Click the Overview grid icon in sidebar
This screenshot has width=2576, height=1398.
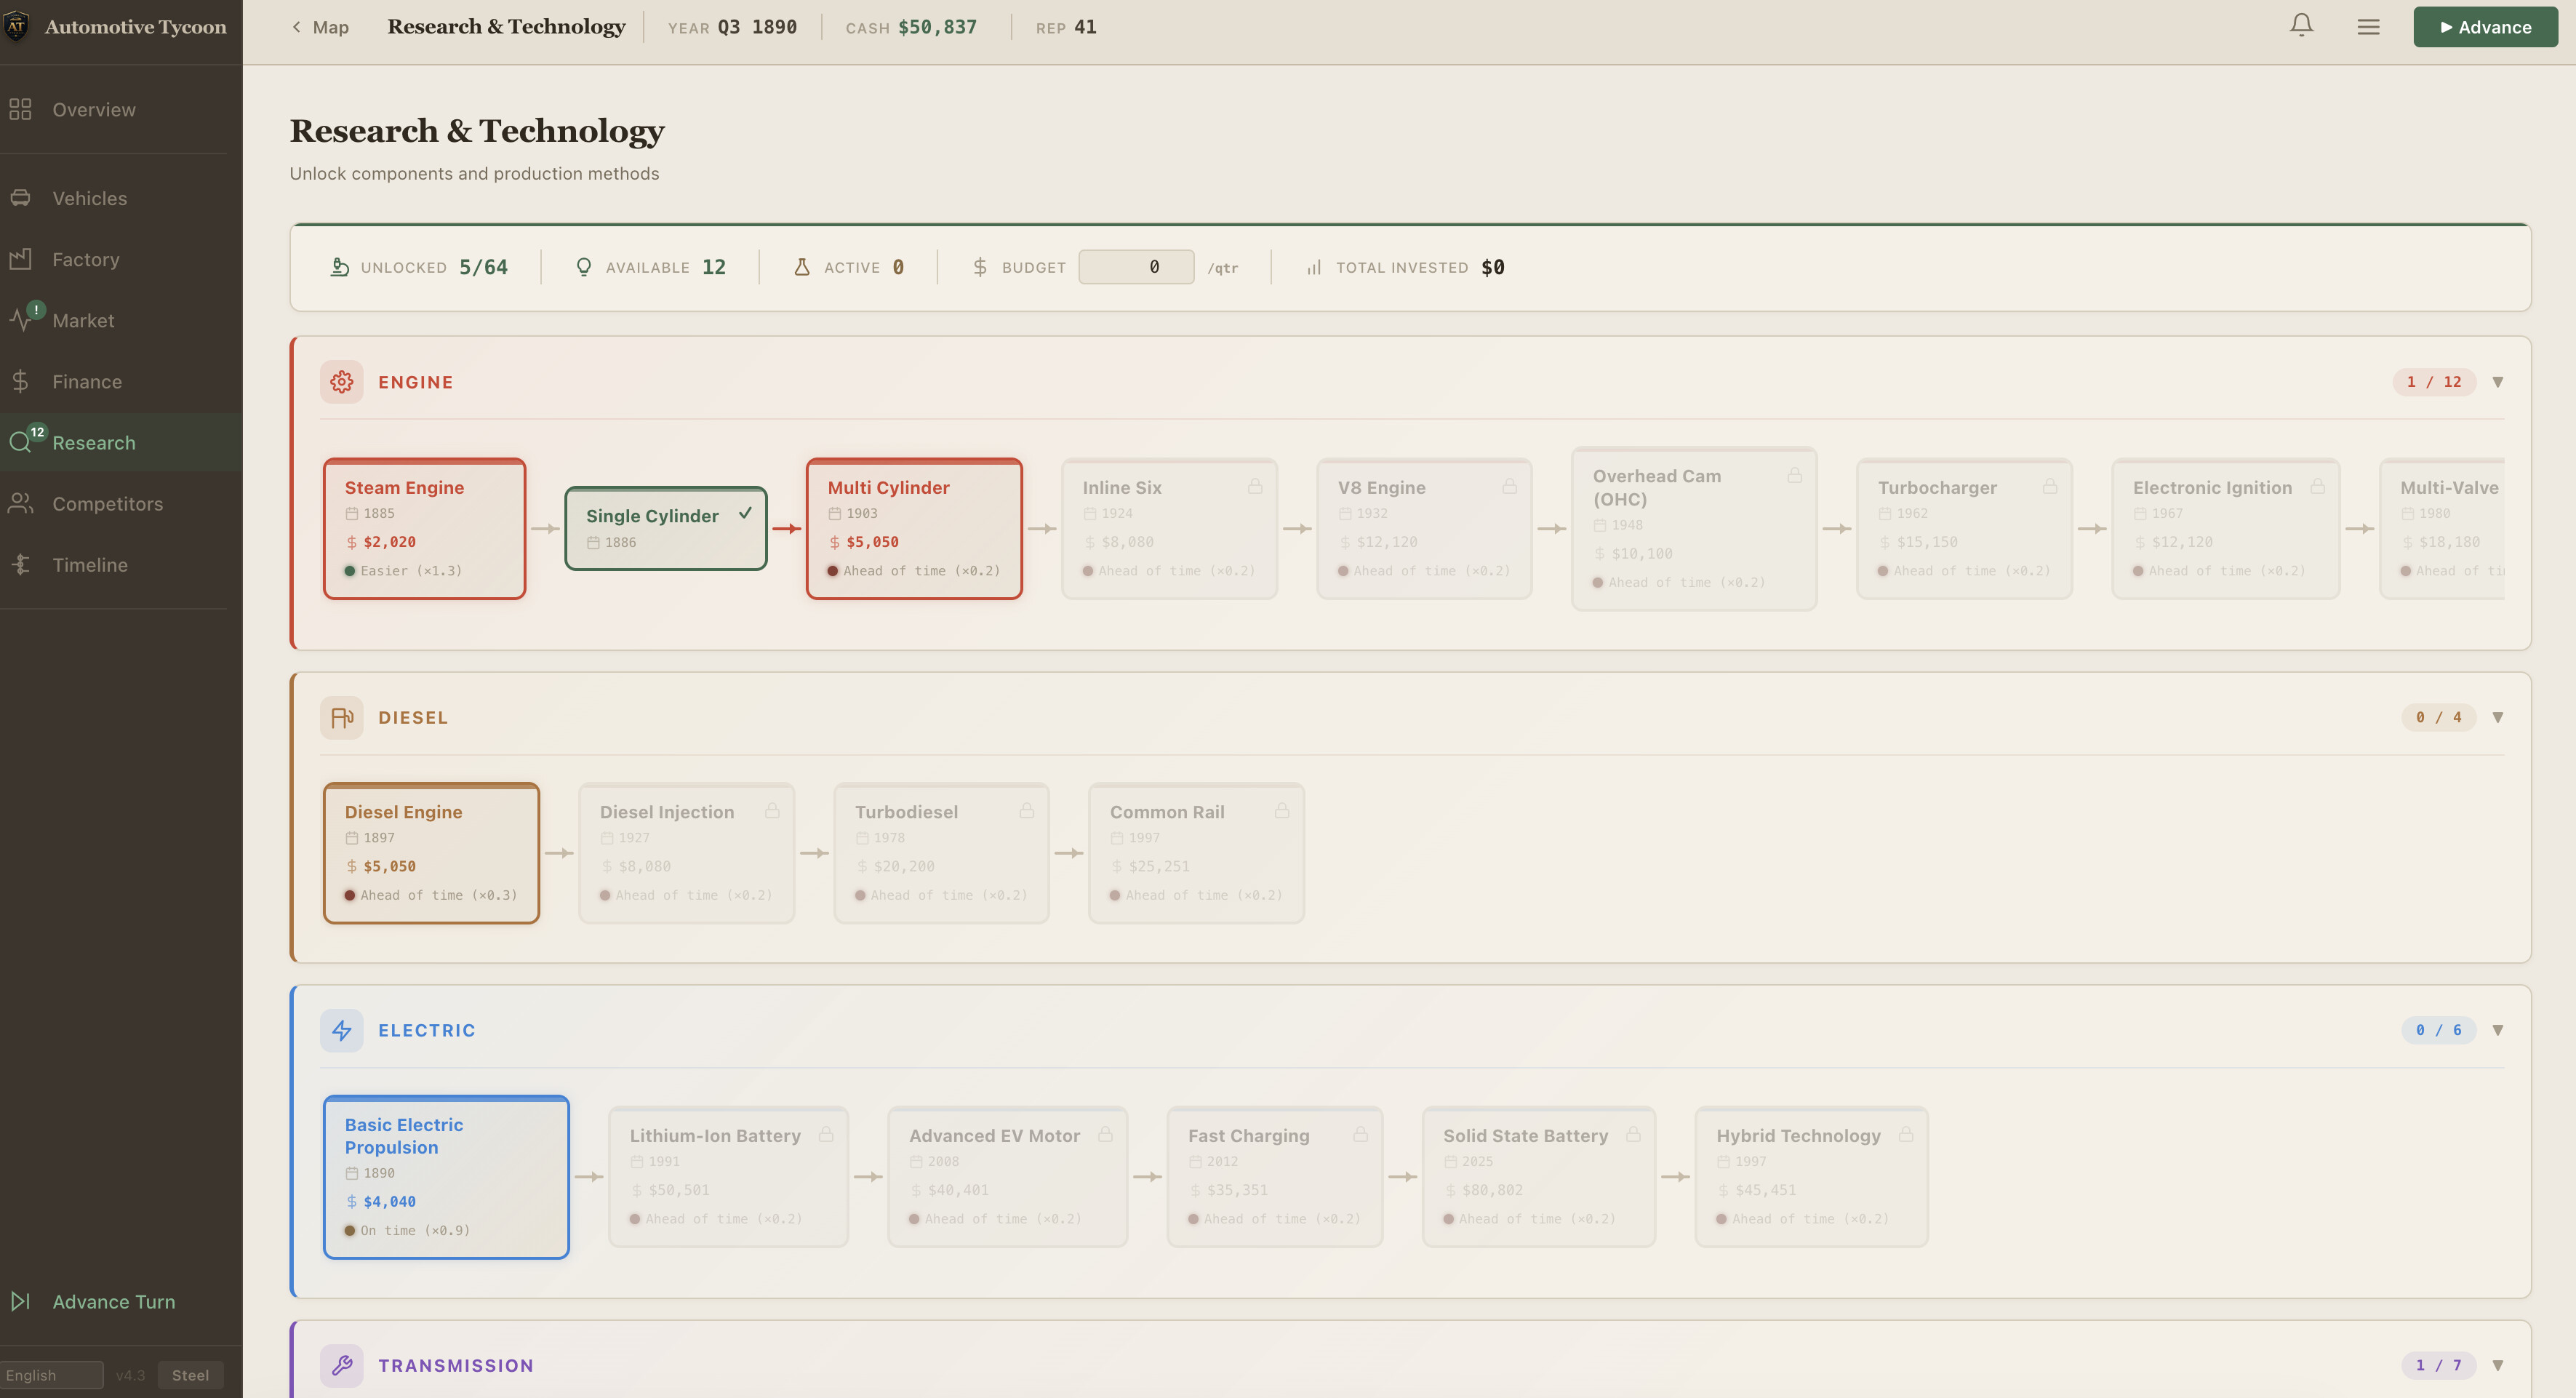tap(21, 110)
